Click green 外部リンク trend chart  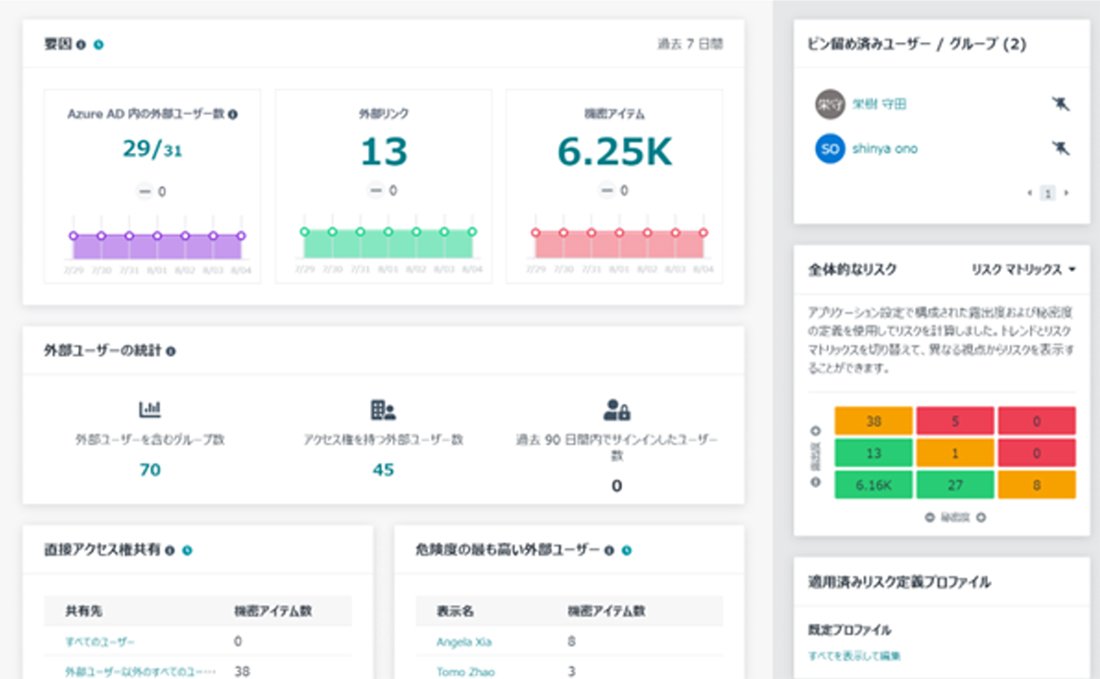click(x=388, y=244)
